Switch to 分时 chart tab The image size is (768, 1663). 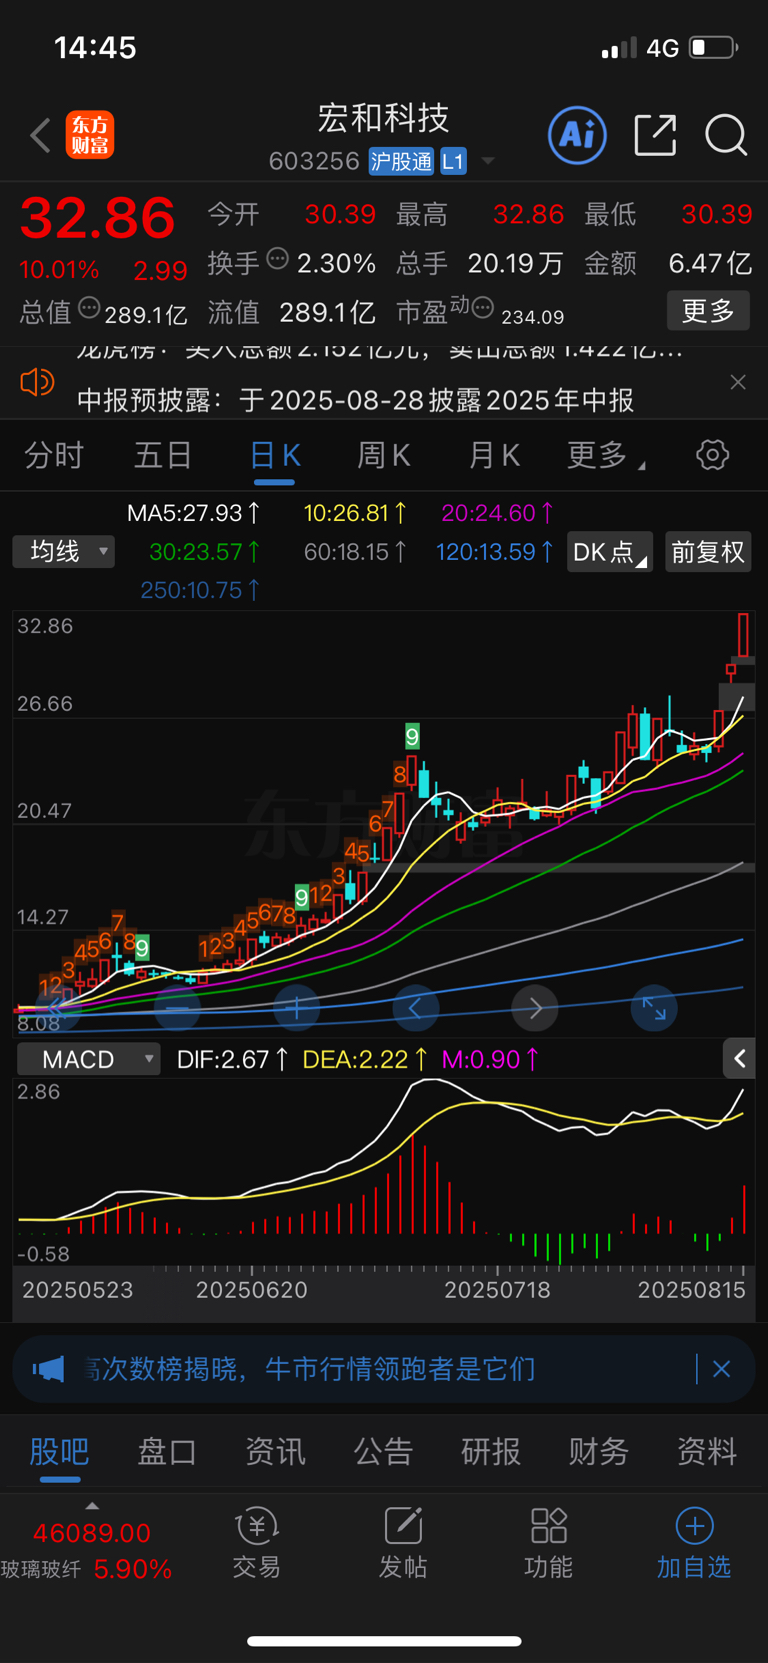click(x=55, y=456)
